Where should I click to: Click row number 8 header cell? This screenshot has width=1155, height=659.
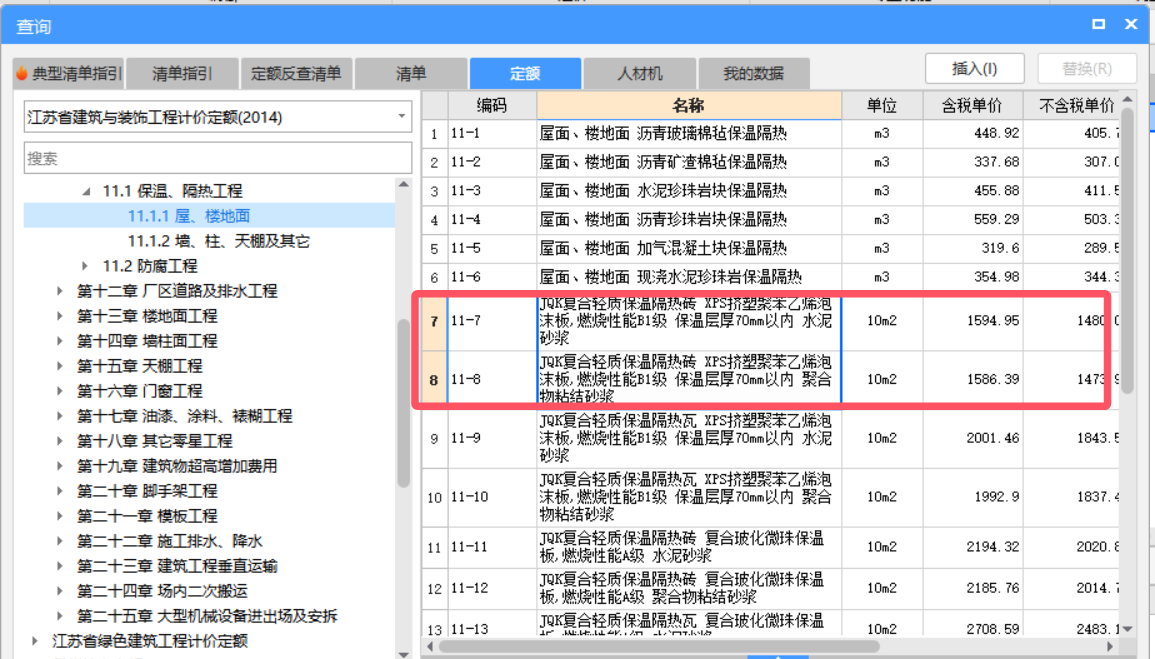pos(434,379)
